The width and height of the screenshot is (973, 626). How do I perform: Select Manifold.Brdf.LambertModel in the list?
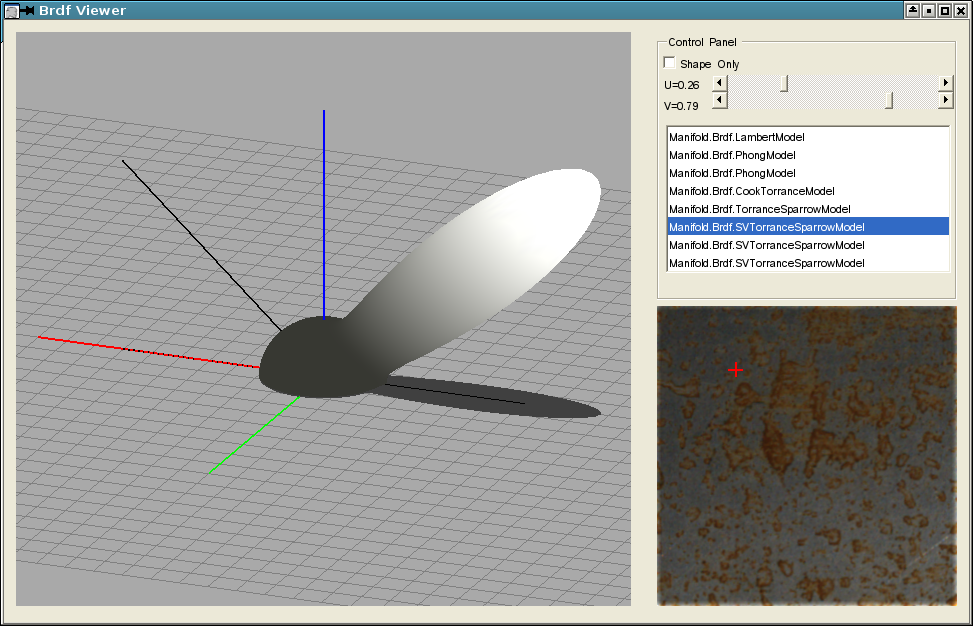click(x=808, y=137)
